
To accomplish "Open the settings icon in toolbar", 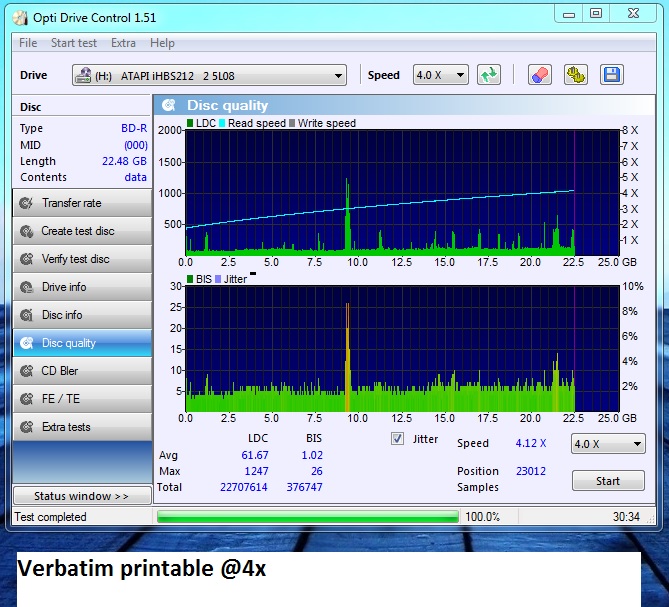I will tap(575, 75).
